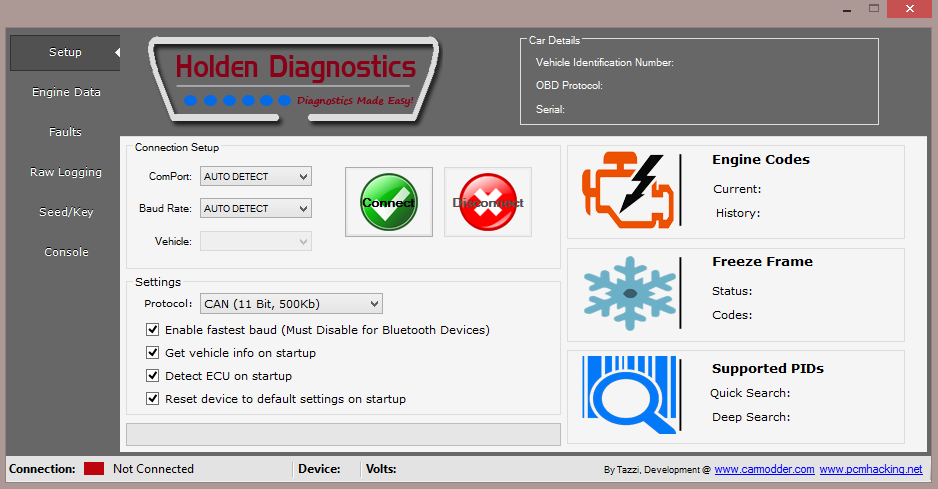Uncheck Get vehicle info on startup

pyautogui.click(x=153, y=353)
